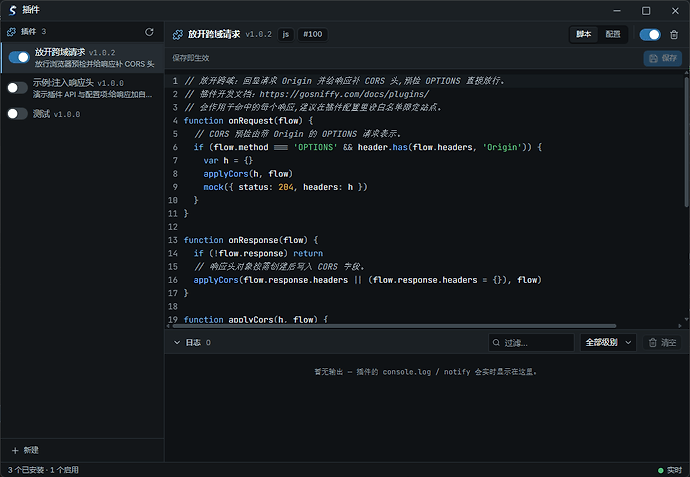Enable the 示例注入响应头 plugin toggle
This screenshot has height=477, width=690.
[x=18, y=88]
